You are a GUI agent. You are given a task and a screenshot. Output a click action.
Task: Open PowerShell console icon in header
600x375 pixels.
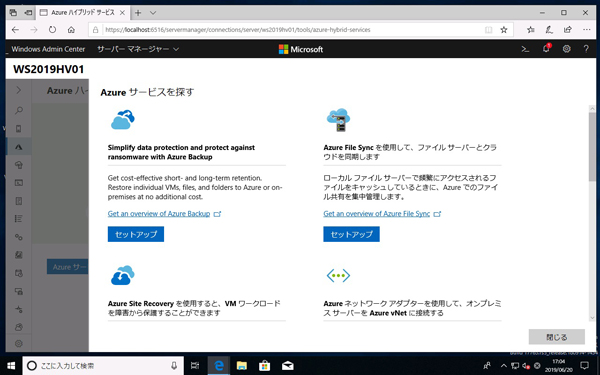(525, 49)
